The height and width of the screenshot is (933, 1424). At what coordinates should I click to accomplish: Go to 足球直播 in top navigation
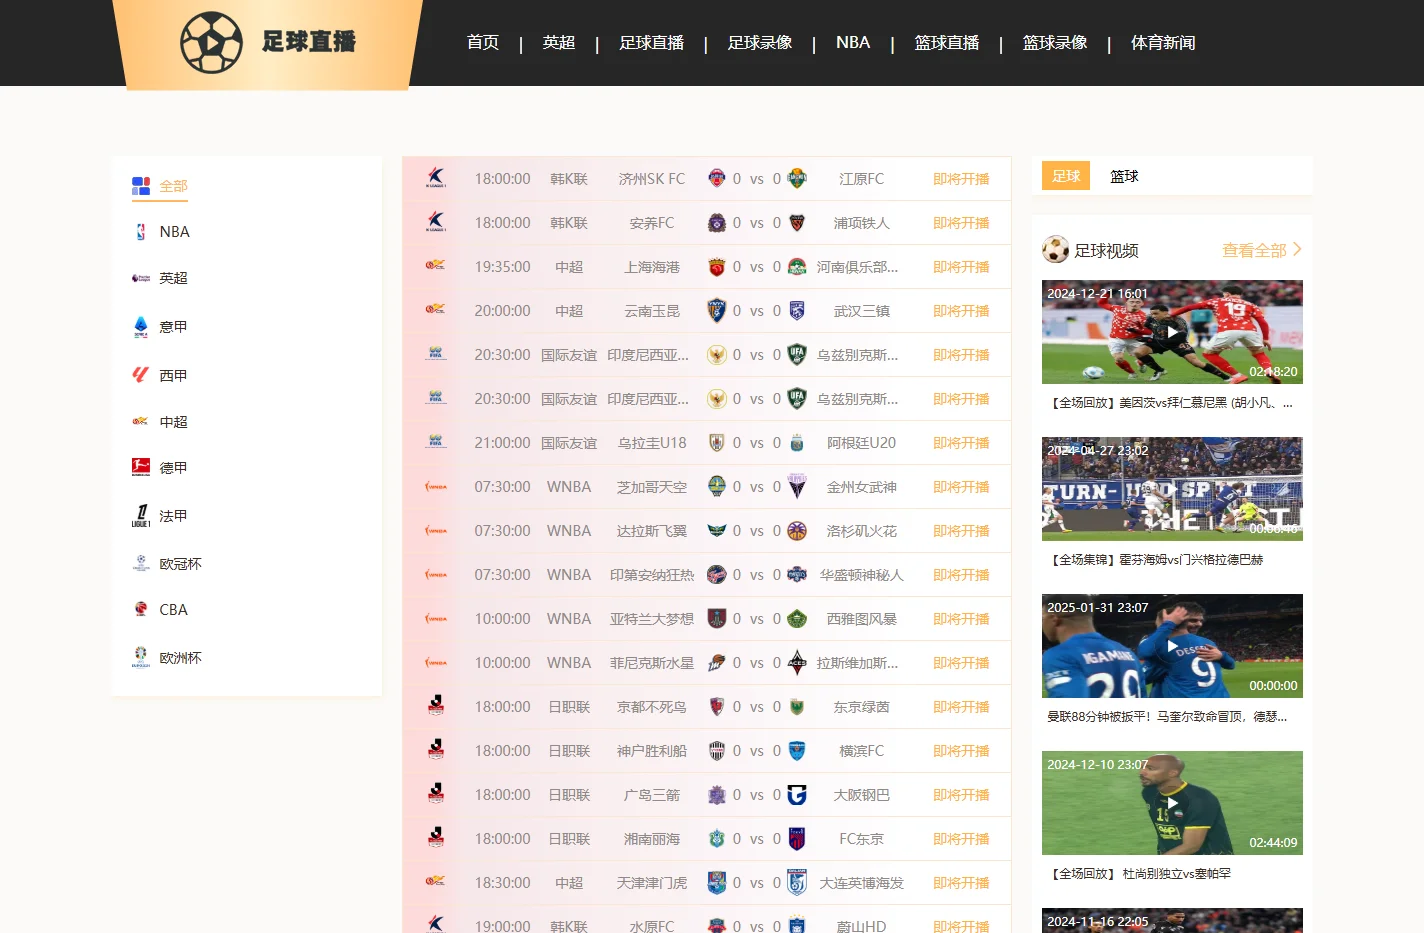tap(652, 43)
